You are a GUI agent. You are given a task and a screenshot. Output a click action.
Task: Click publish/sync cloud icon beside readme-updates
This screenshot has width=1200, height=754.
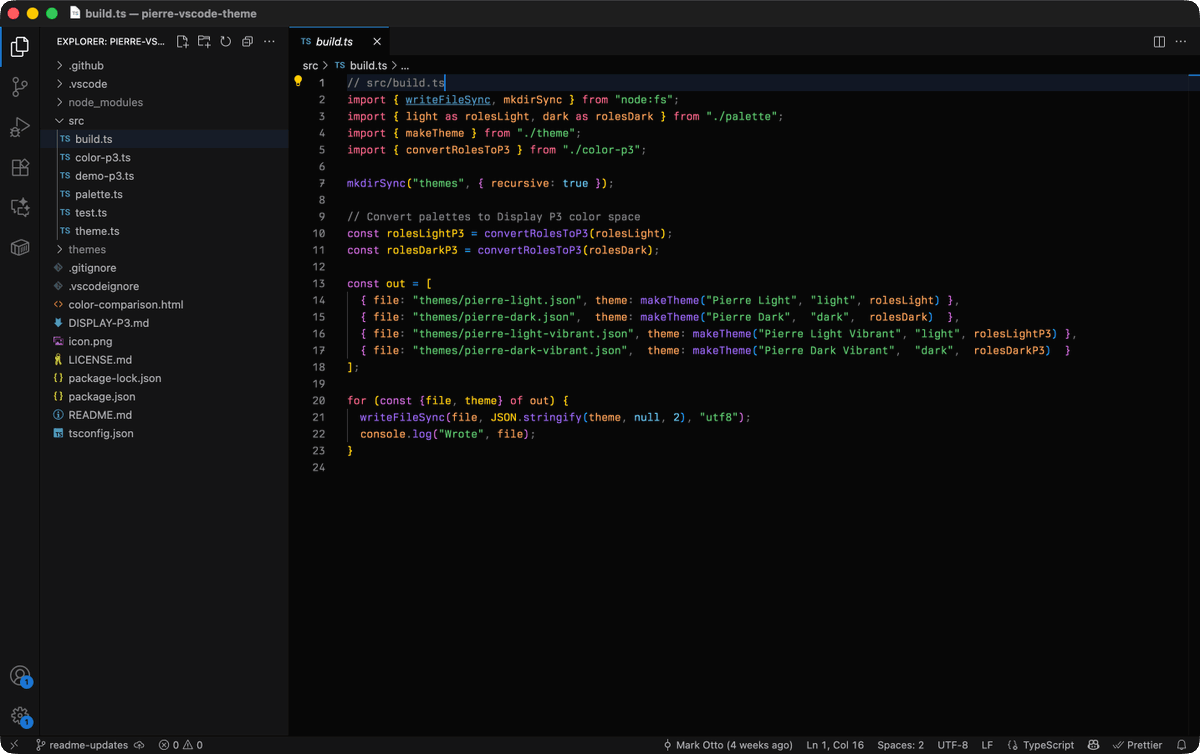point(139,745)
